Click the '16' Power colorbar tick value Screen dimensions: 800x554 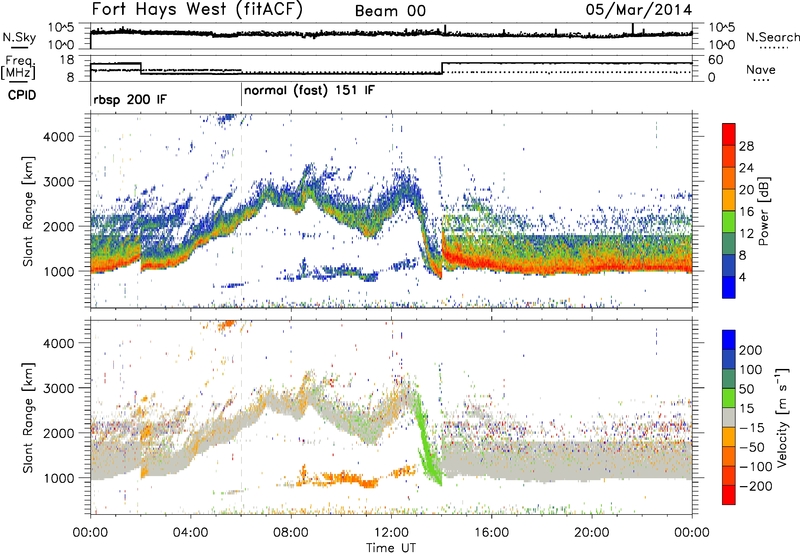click(746, 212)
